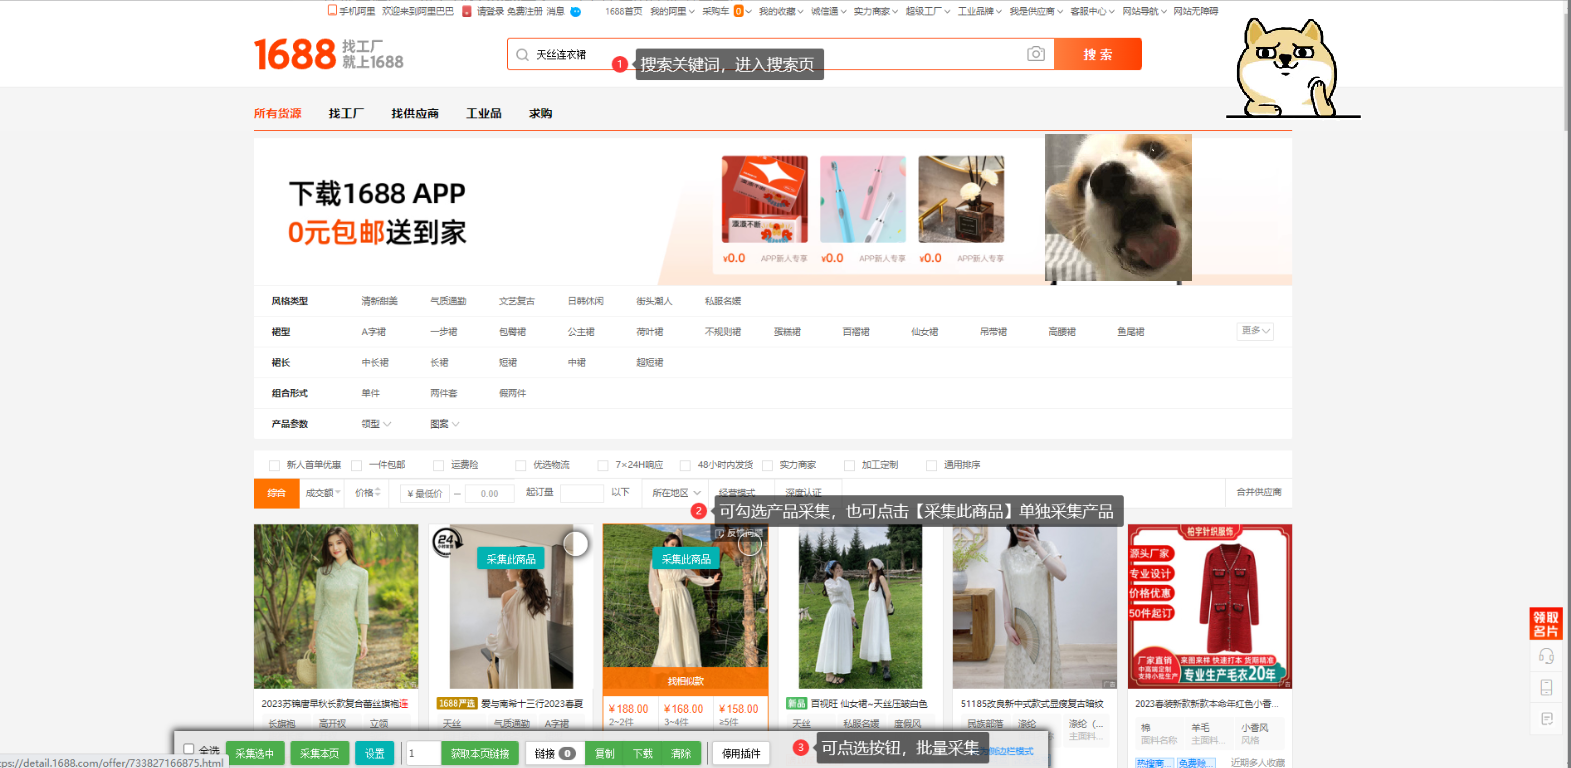Click the mobile phone icon in right sidebar
This screenshot has height=768, width=1571.
(x=1546, y=687)
